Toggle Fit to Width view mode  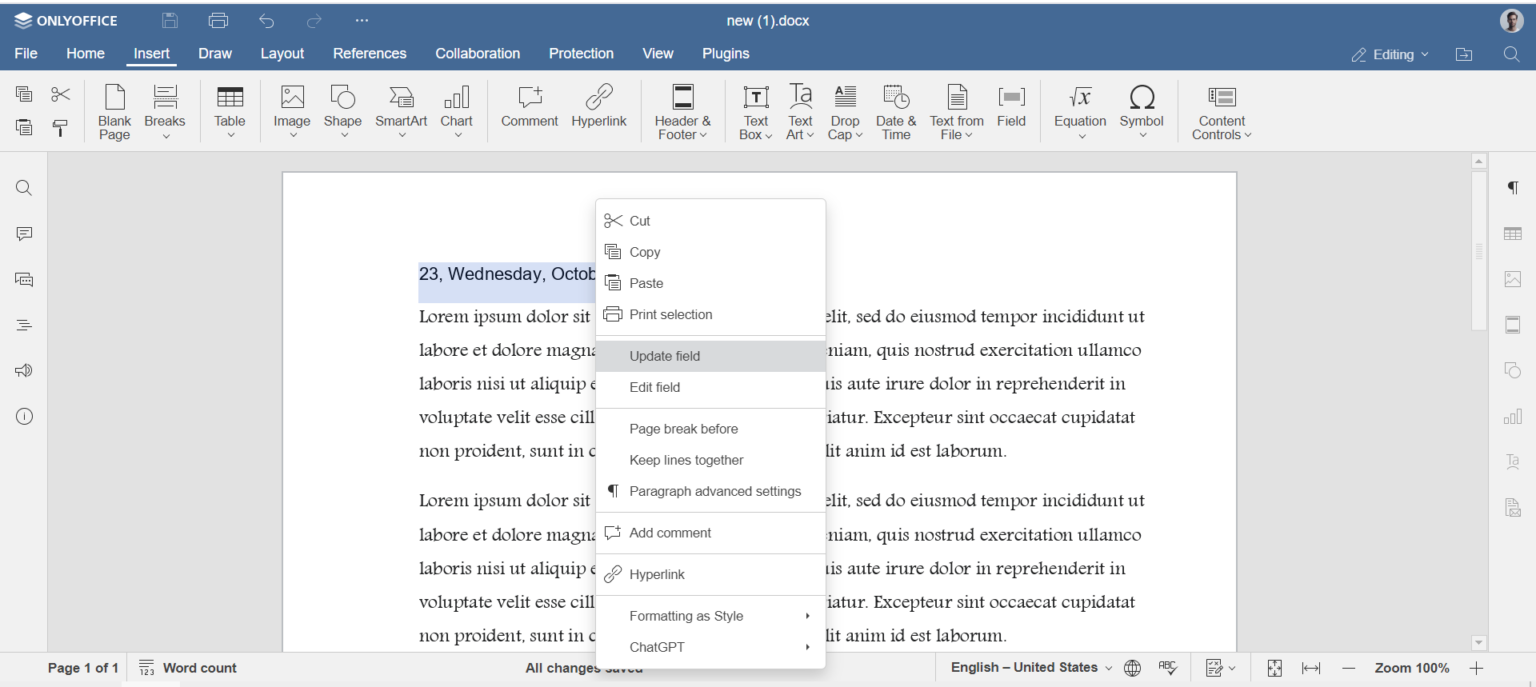pos(1311,667)
